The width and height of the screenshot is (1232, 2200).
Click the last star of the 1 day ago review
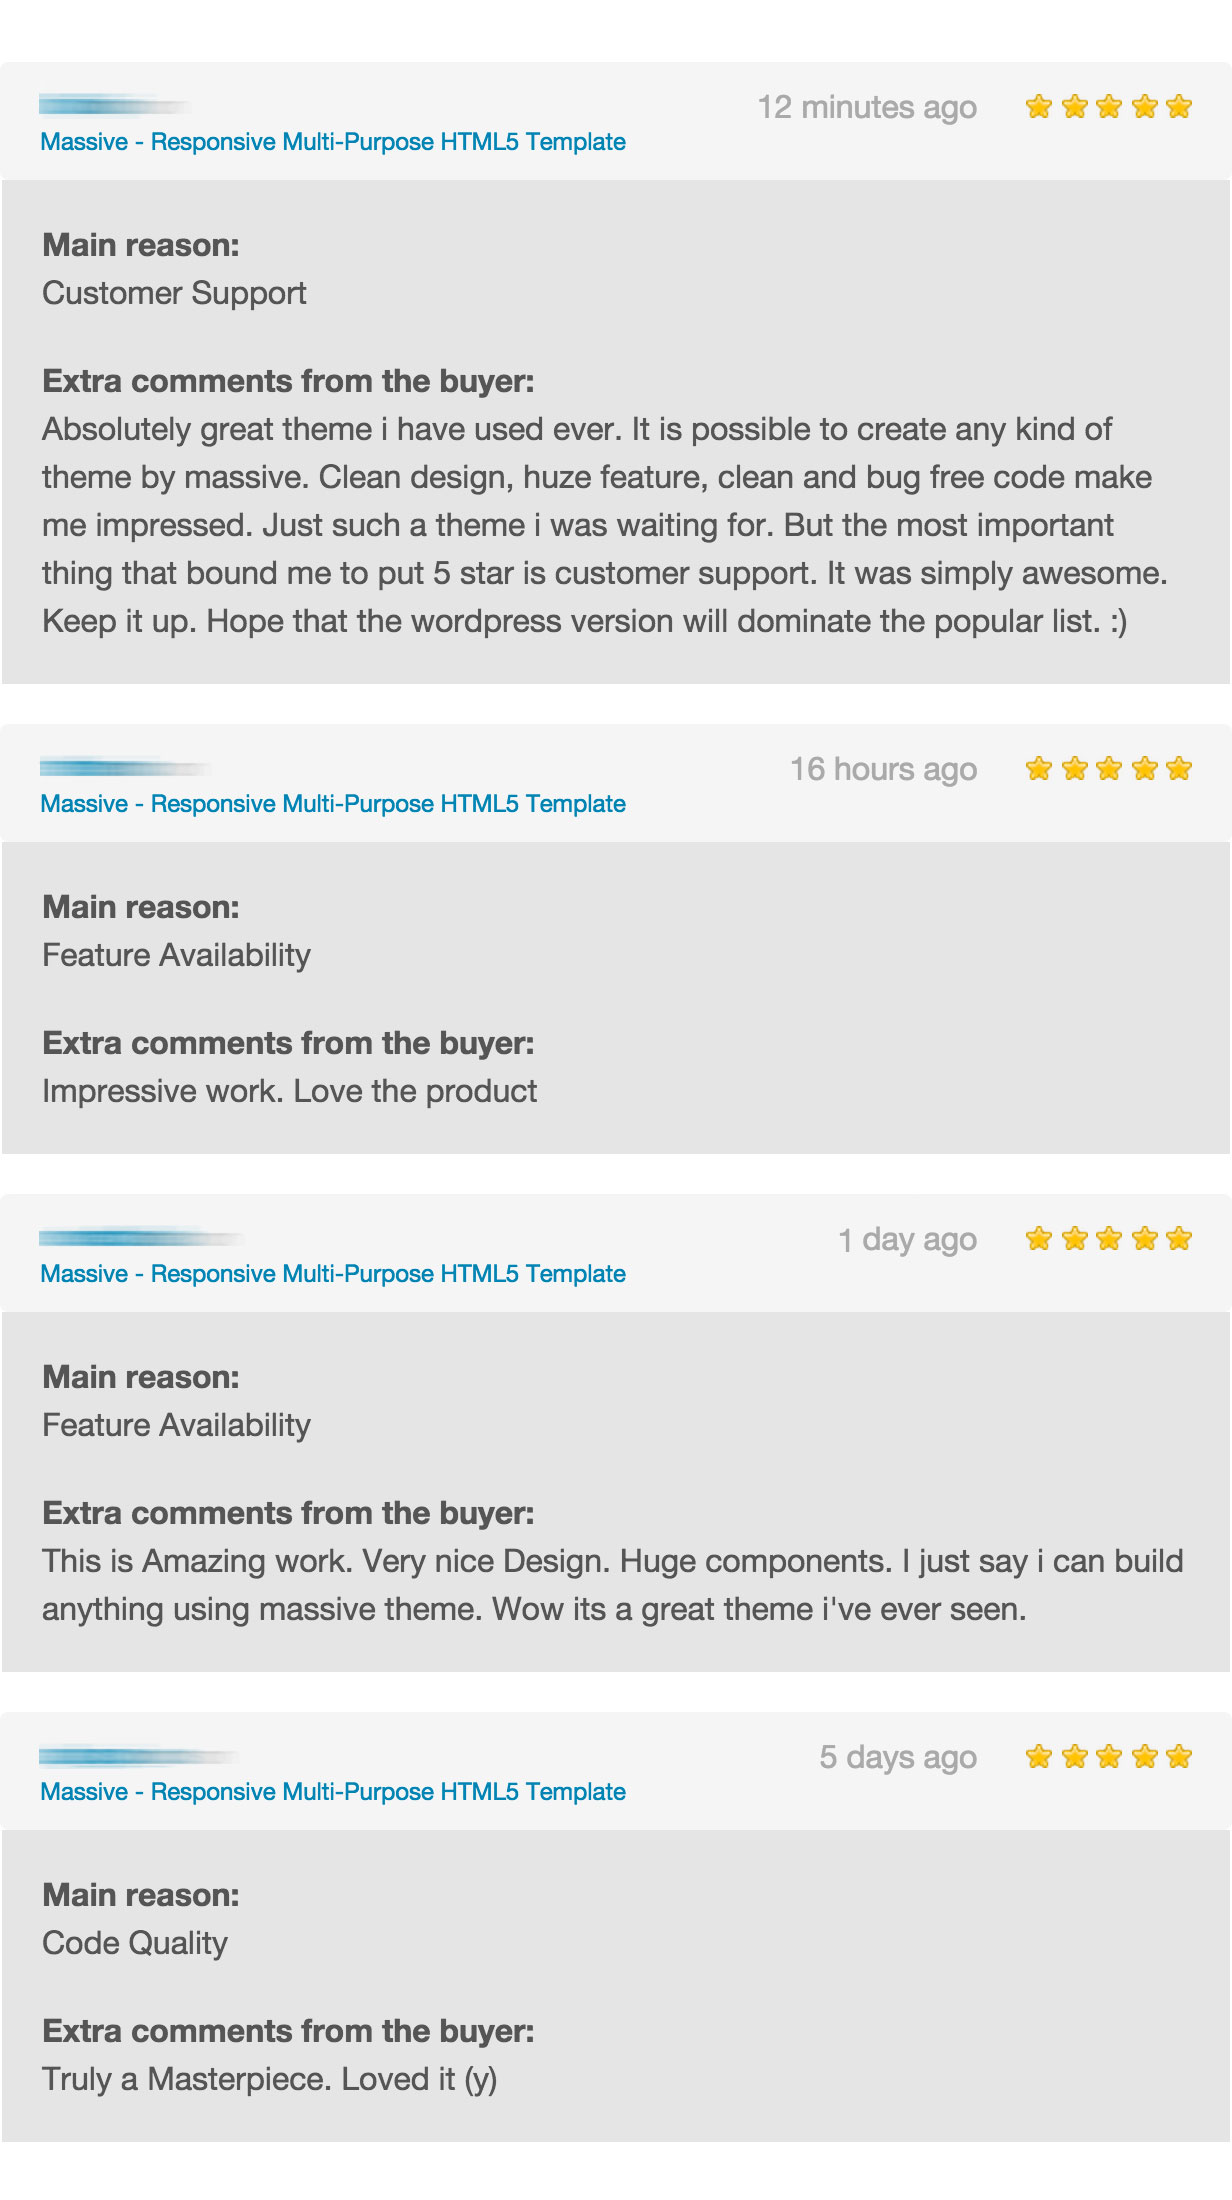tap(1179, 1238)
